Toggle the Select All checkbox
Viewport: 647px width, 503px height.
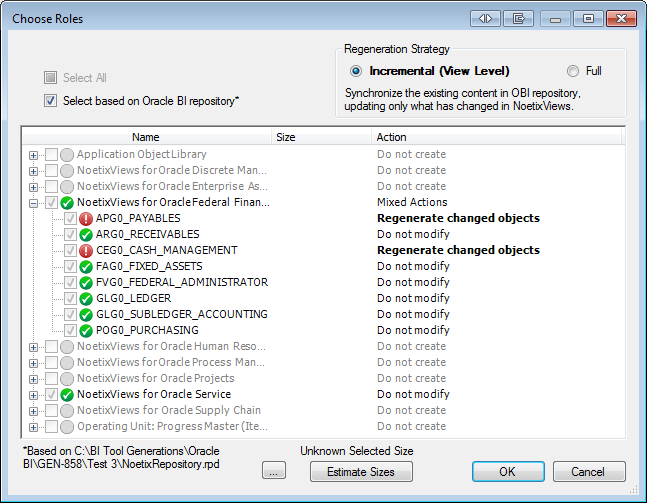(50, 78)
